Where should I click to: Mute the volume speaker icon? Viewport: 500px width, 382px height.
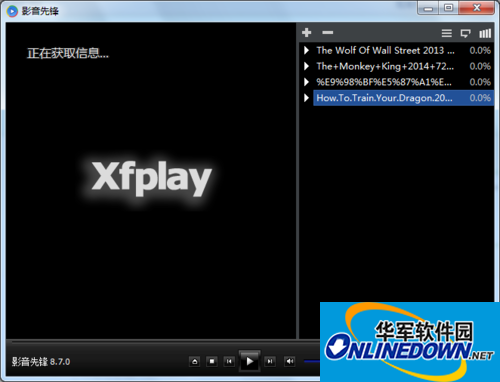290,361
